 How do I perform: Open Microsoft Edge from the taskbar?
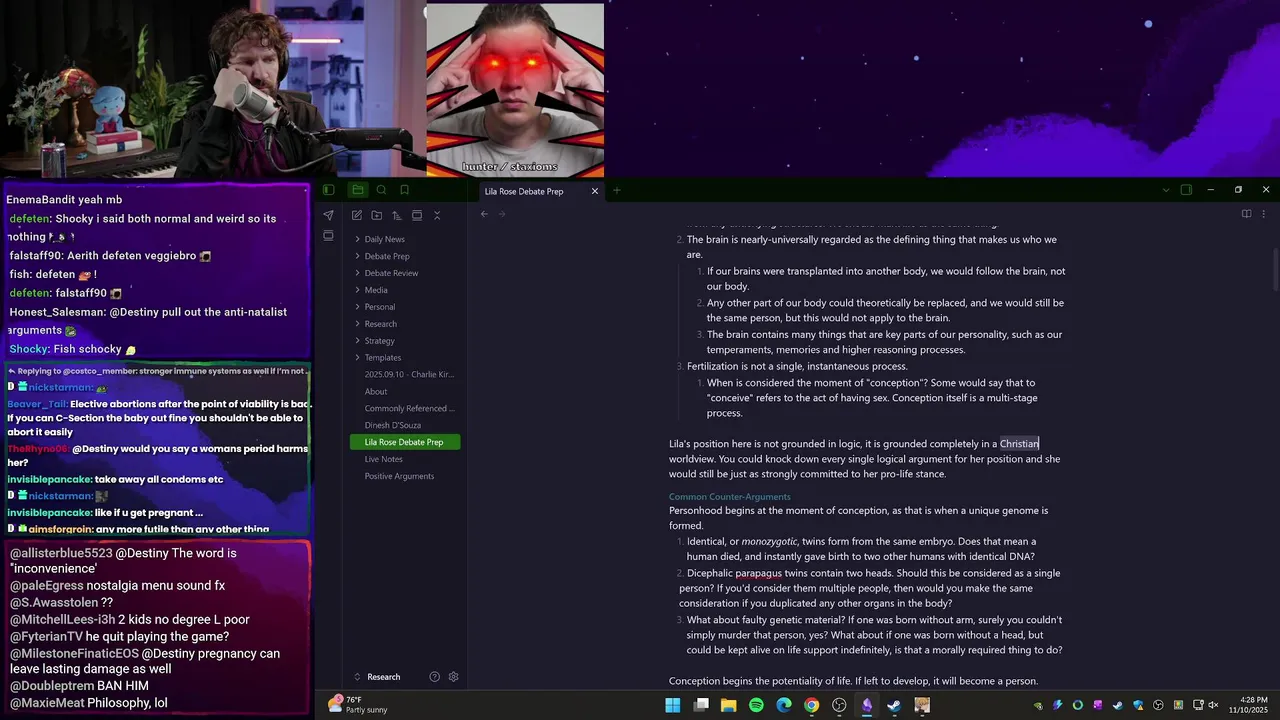coord(784,705)
